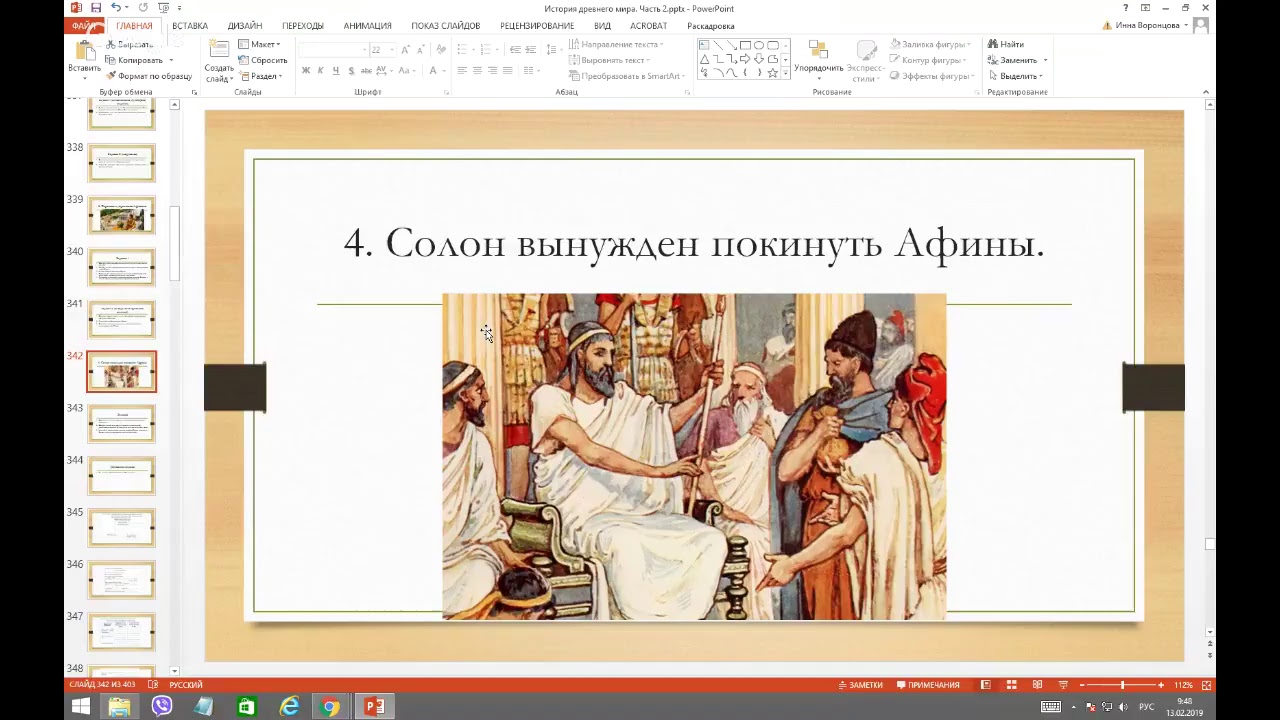Image resolution: width=1280 pixels, height=720 pixels.
Task: Open the Windows Start menu
Action: pyautogui.click(x=80, y=707)
